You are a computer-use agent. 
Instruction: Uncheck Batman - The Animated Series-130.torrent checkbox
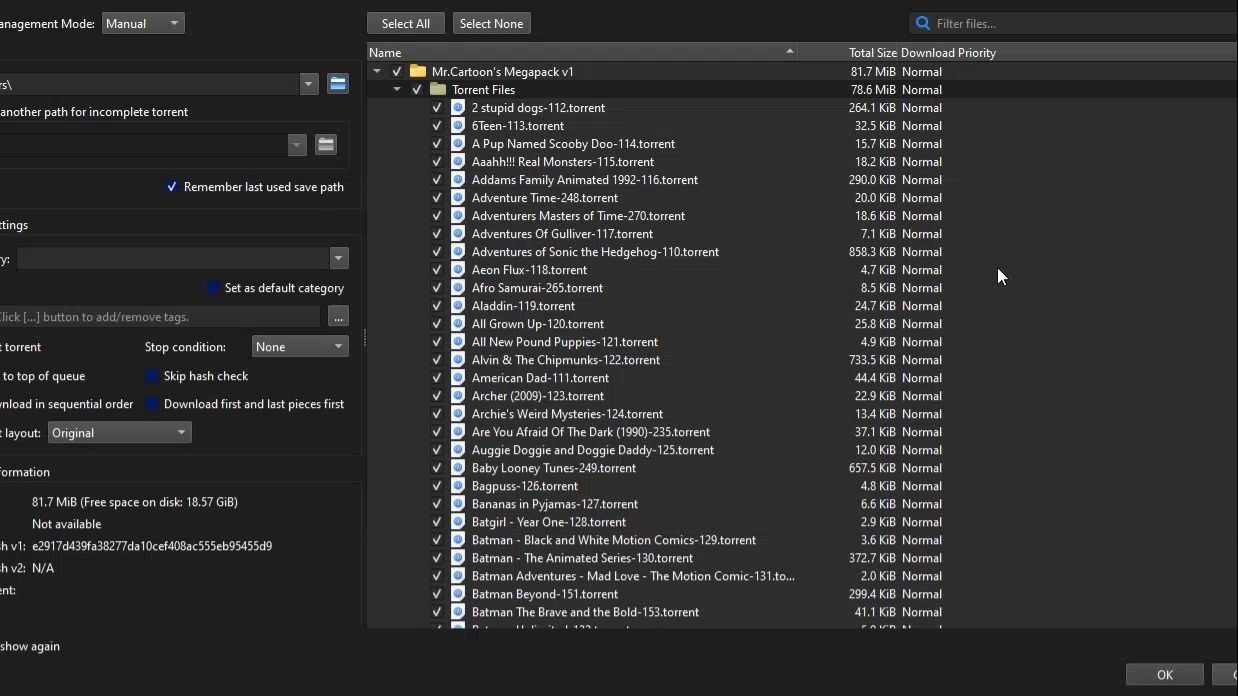(437, 557)
